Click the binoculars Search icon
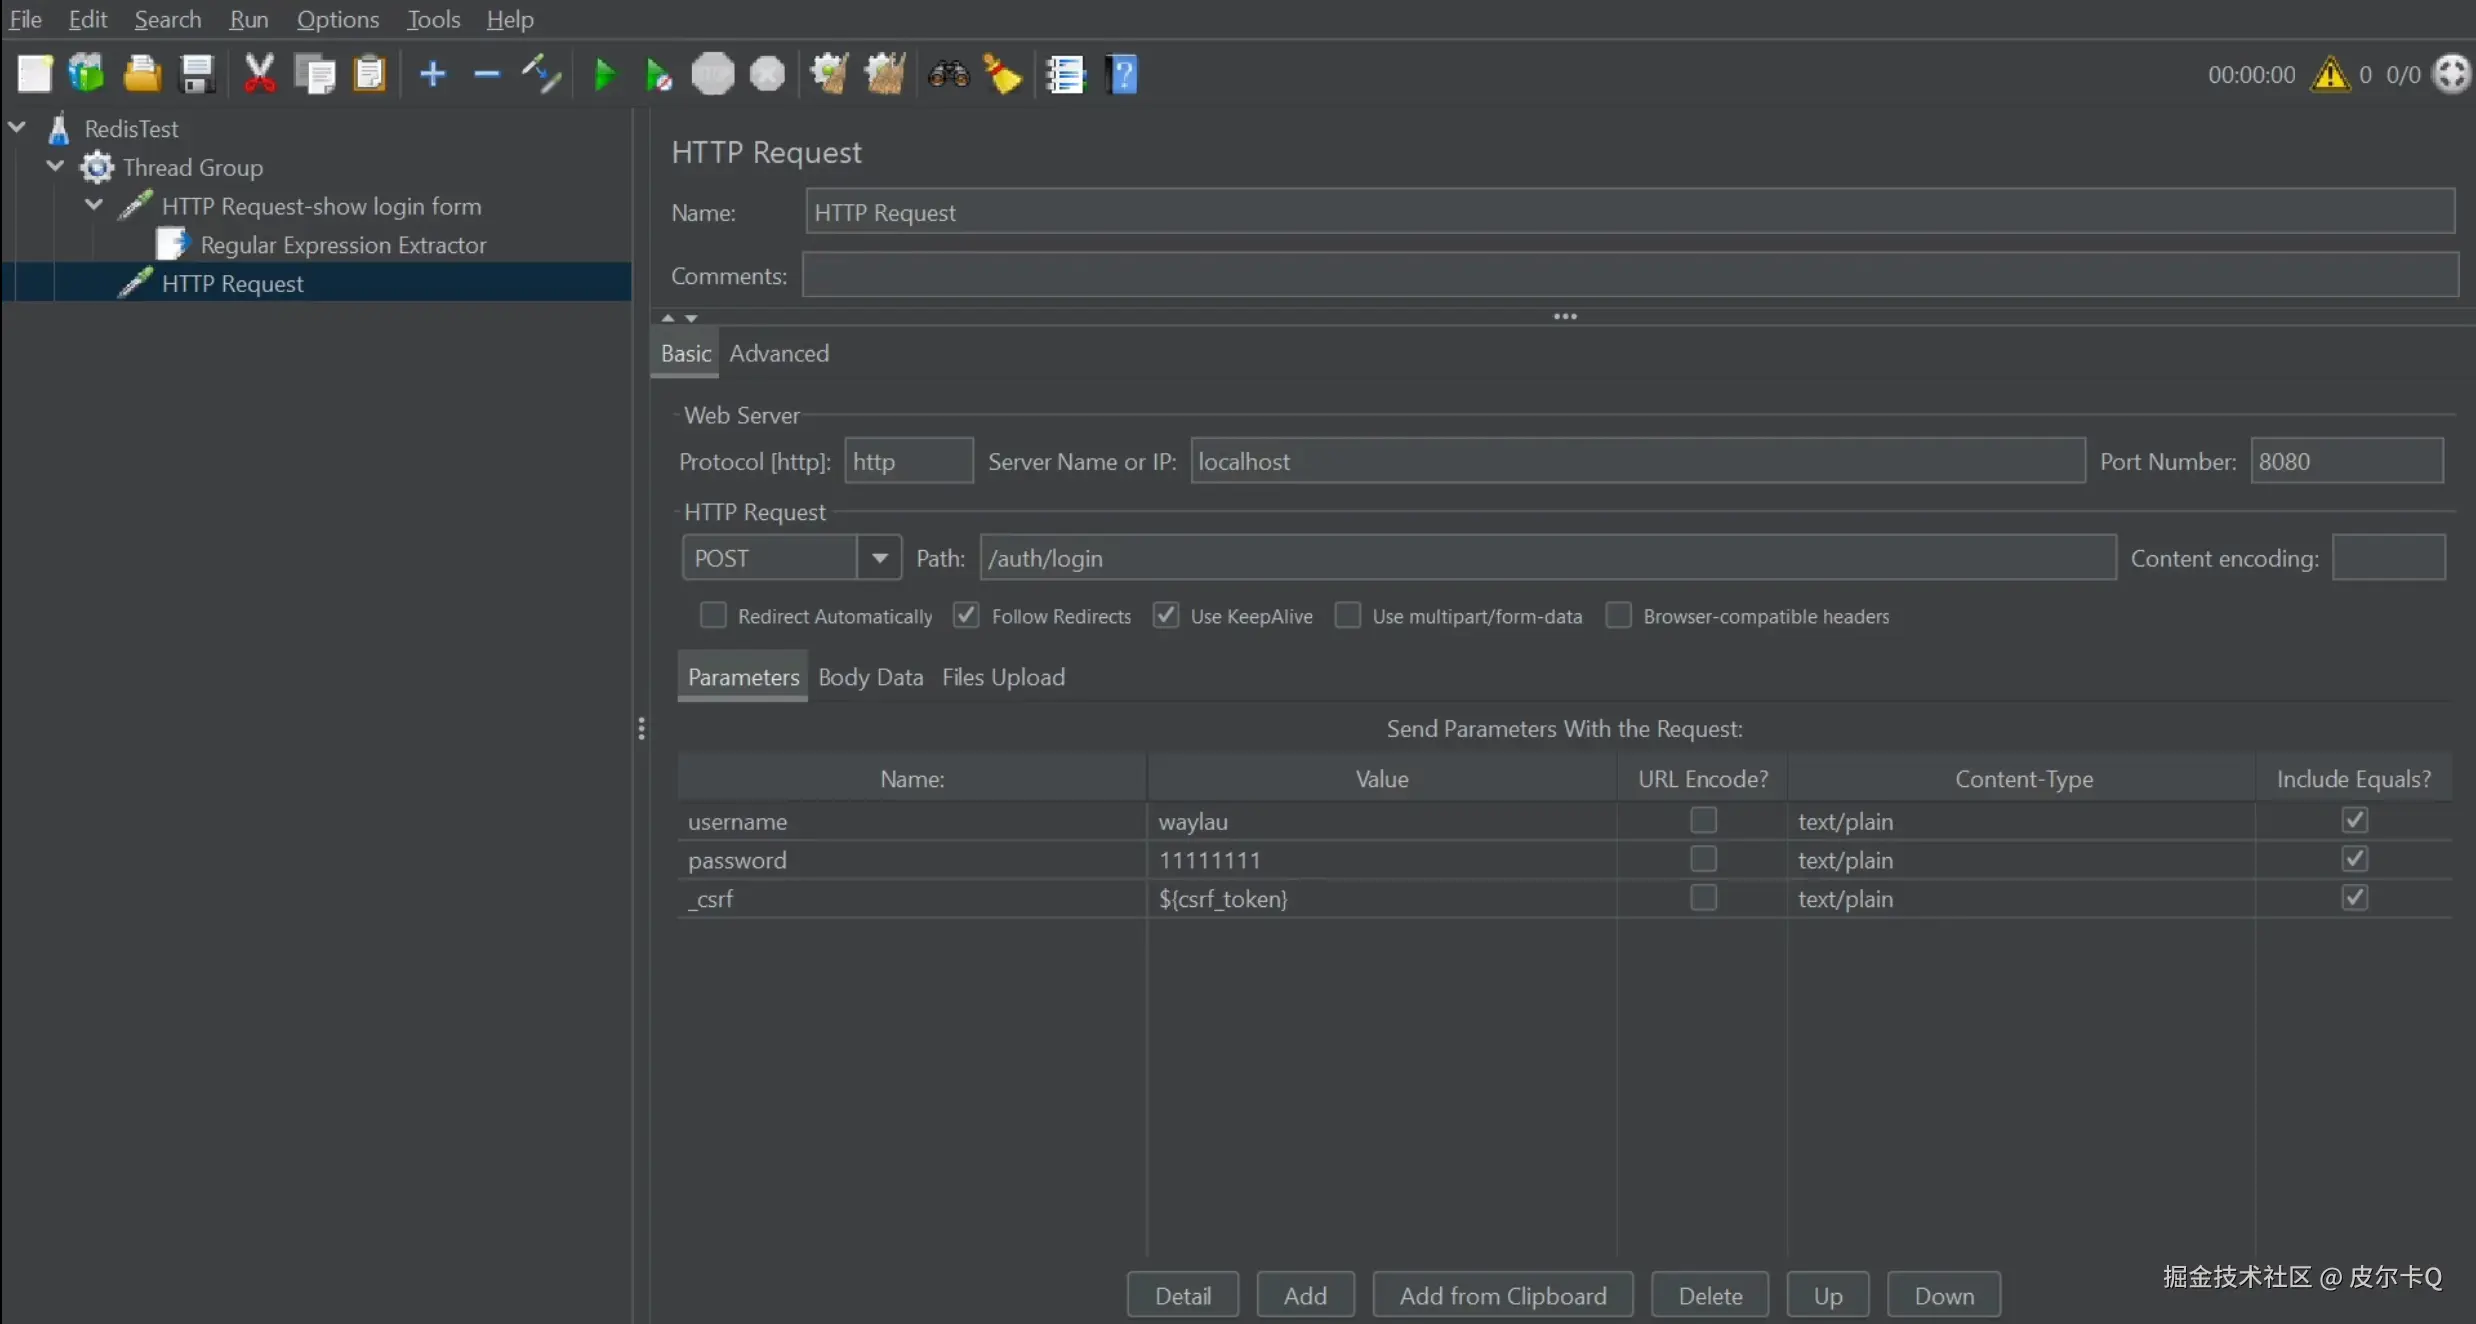The width and height of the screenshot is (2476, 1324). click(x=948, y=74)
